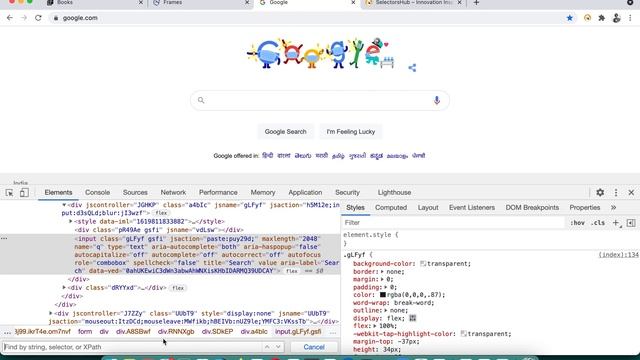Click the I'm Feeling Lucky button

(x=351, y=131)
